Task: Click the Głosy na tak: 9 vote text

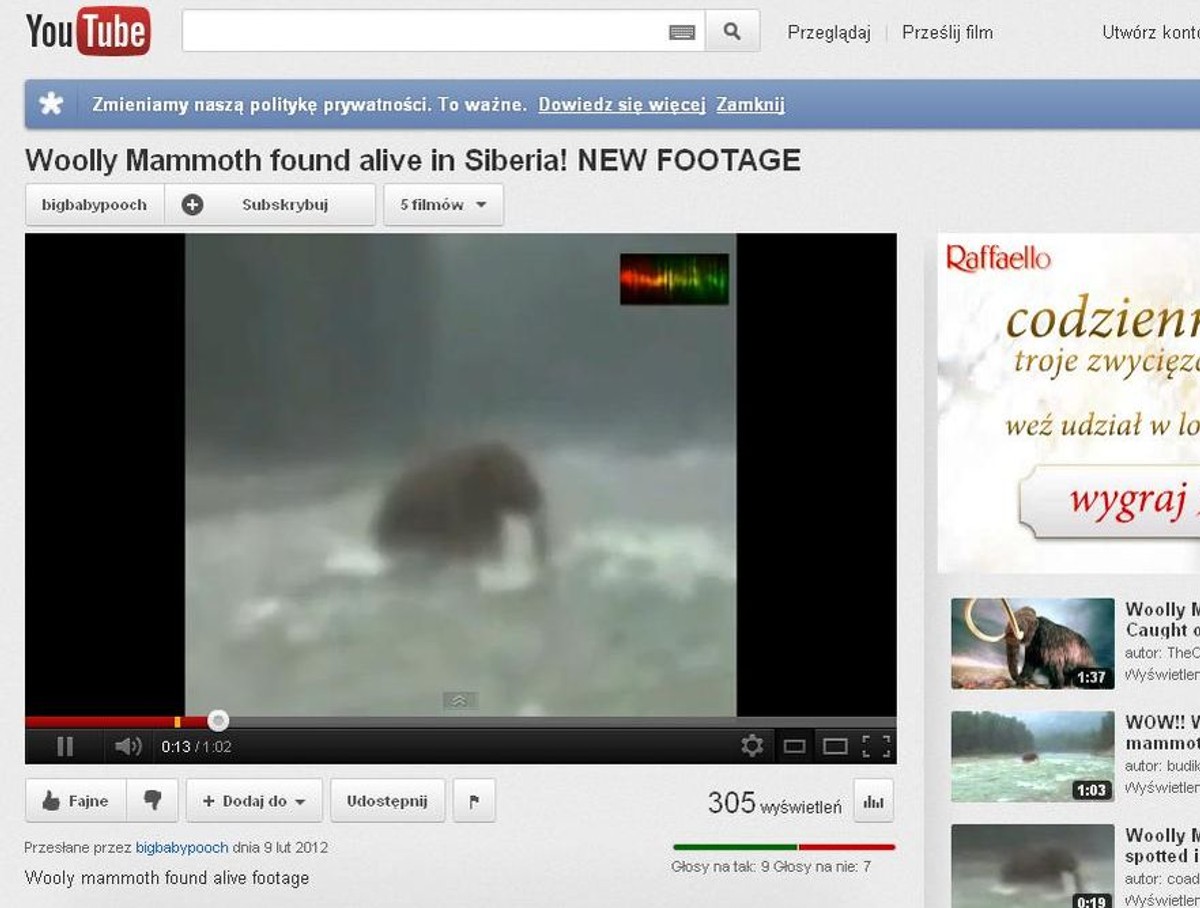Action: pos(720,867)
